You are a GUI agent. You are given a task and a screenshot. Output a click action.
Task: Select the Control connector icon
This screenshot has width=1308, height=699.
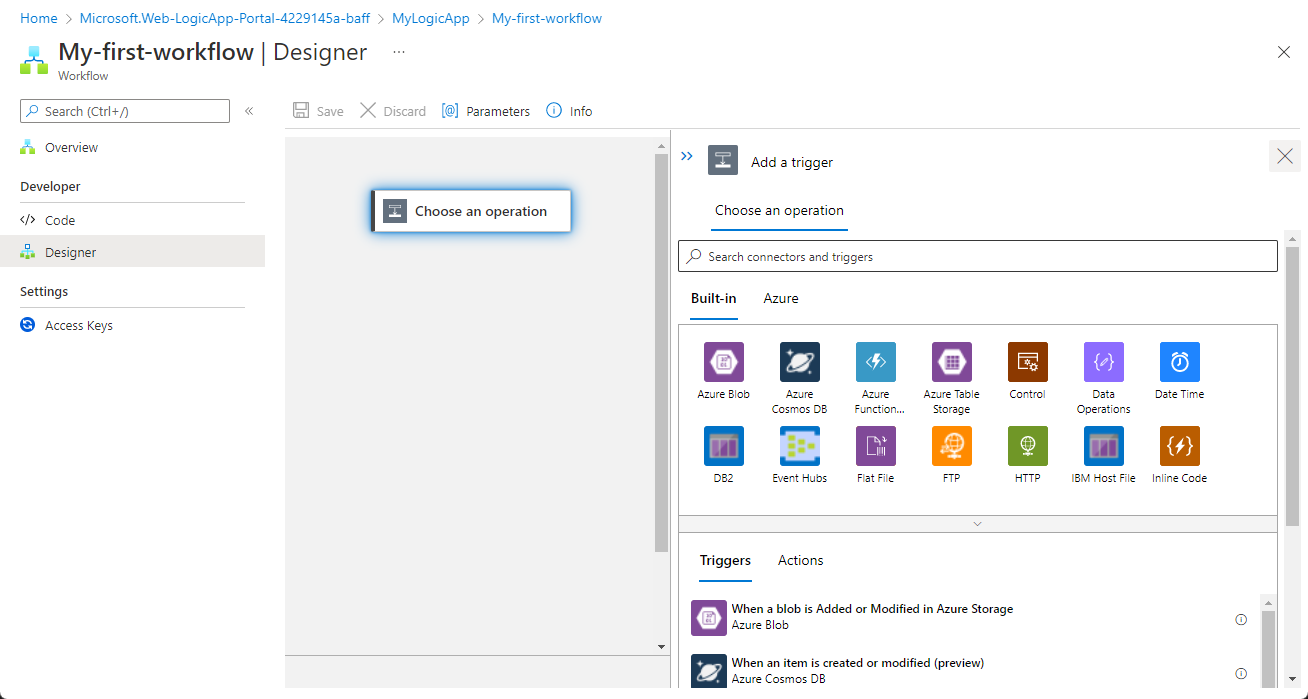point(1027,362)
